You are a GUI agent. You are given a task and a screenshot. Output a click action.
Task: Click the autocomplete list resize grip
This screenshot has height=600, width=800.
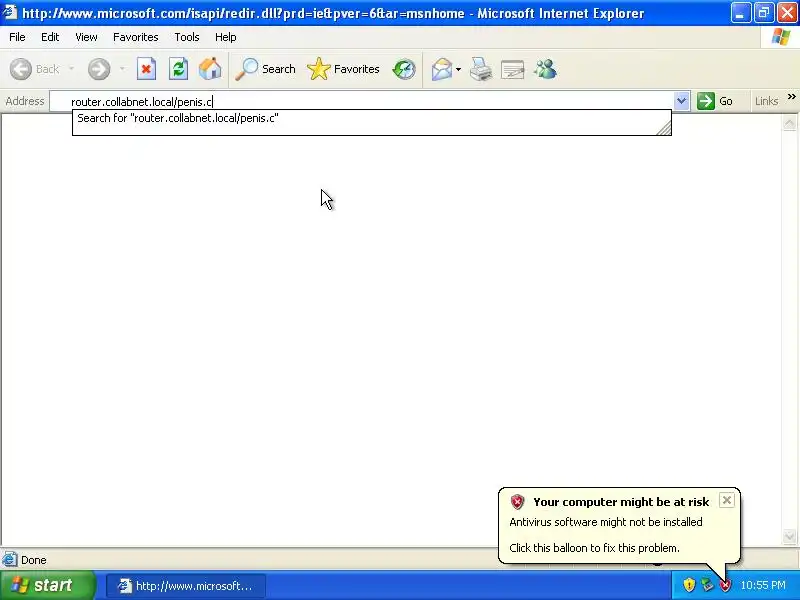click(x=664, y=128)
